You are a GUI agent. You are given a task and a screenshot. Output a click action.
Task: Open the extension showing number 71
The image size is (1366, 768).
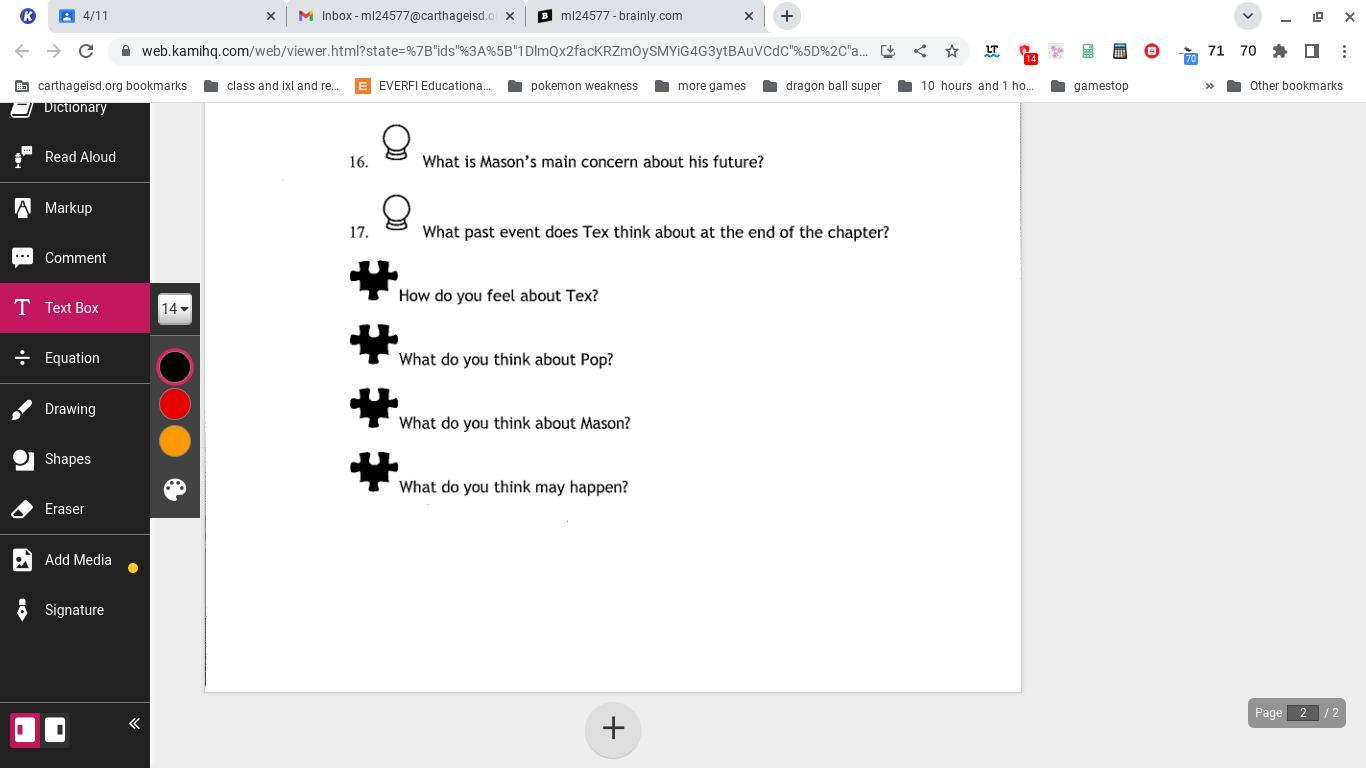(1216, 51)
